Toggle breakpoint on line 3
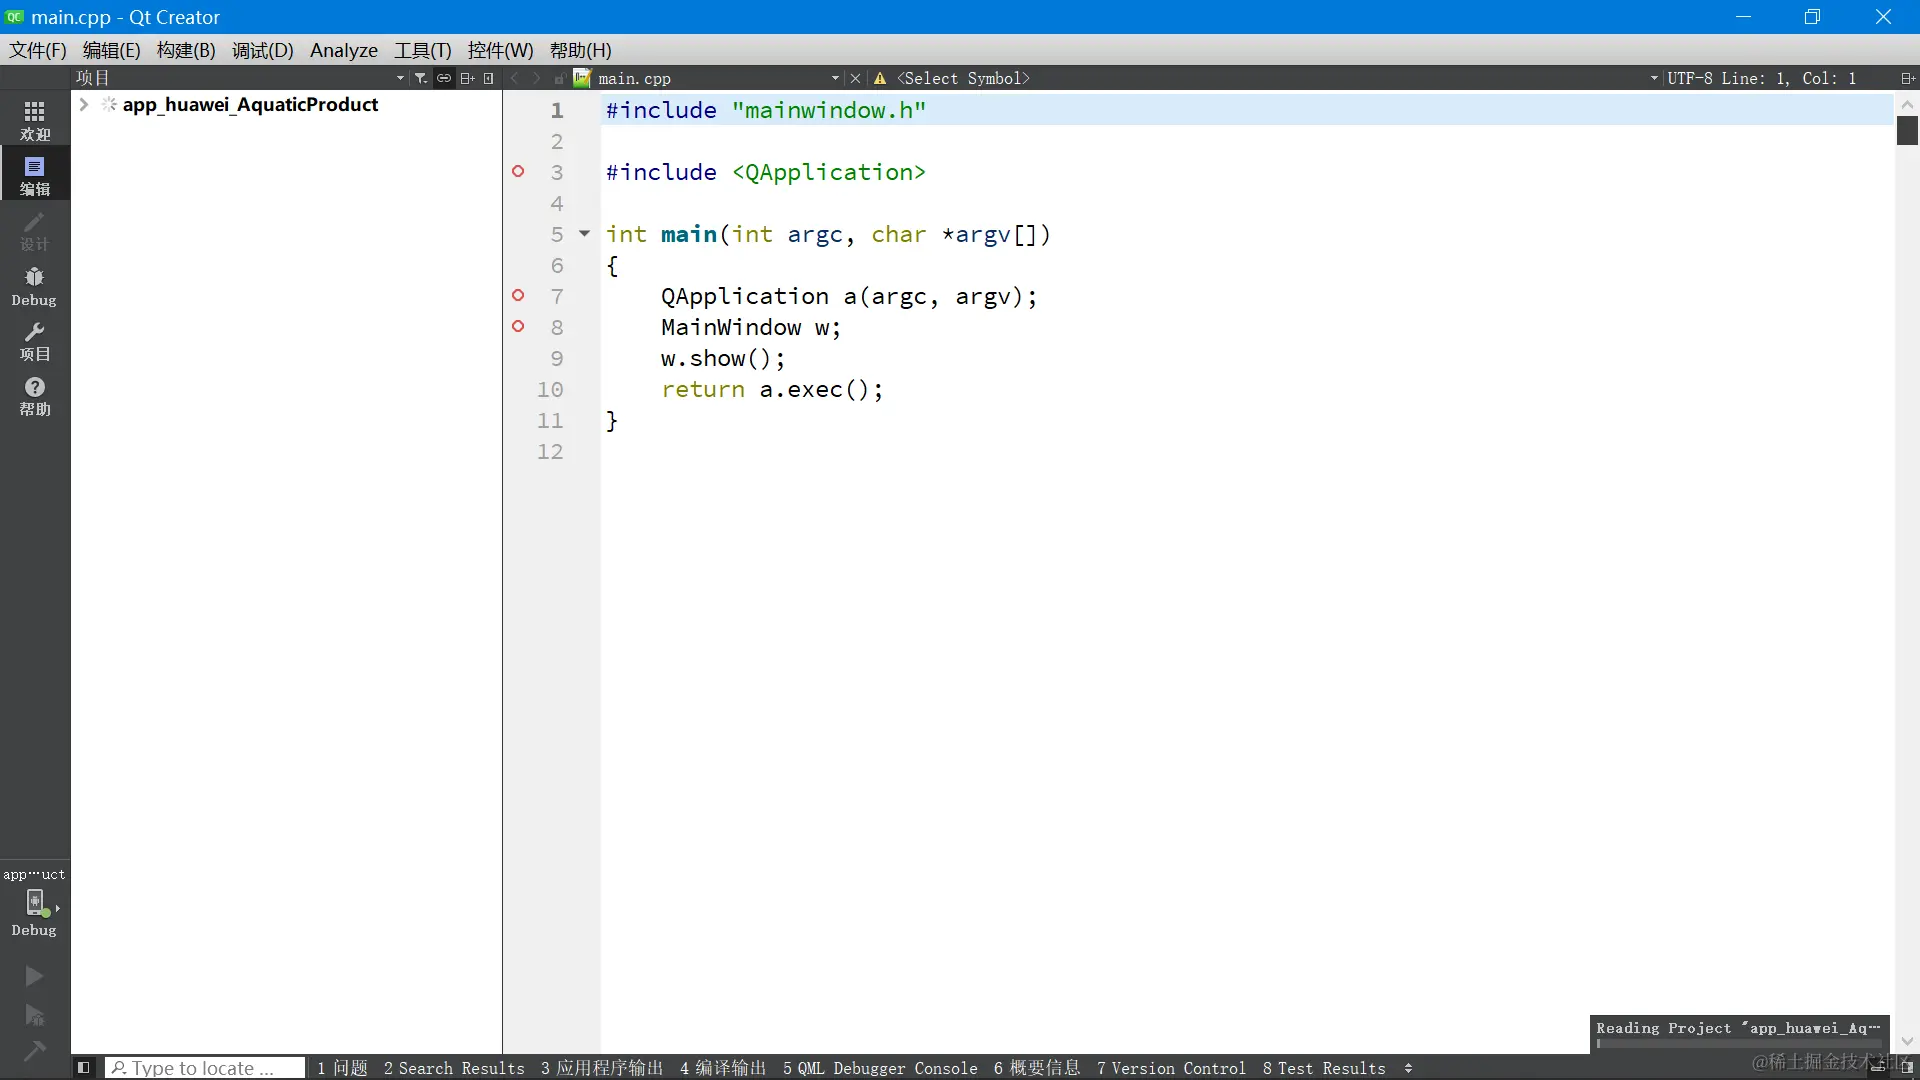Image resolution: width=1920 pixels, height=1080 pixels. (x=518, y=172)
